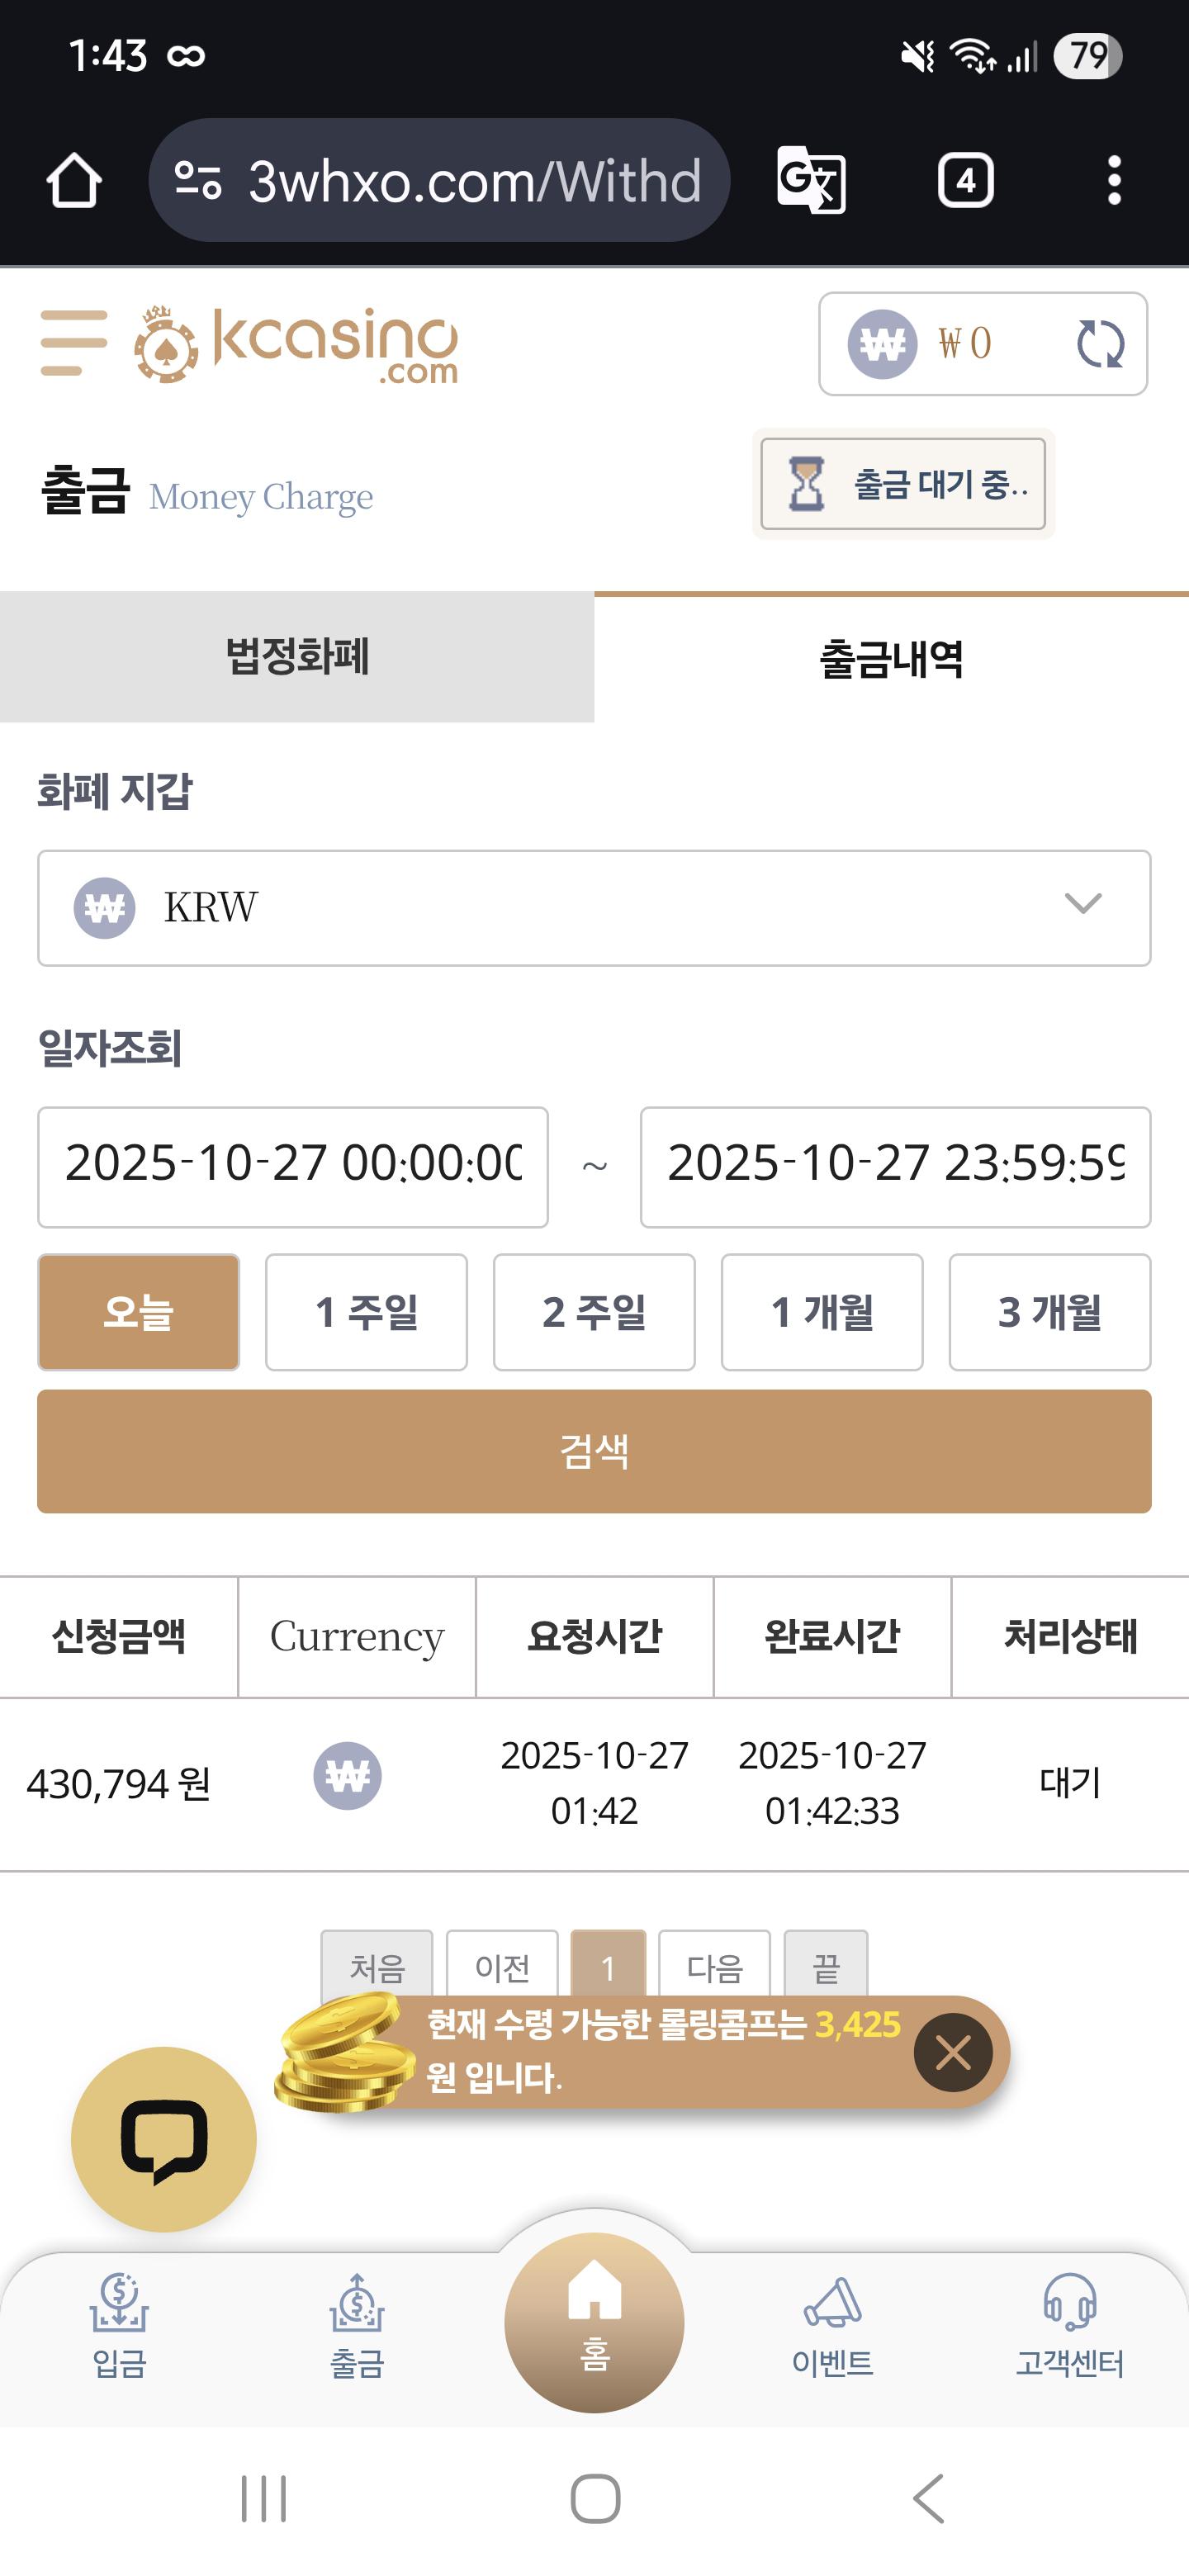This screenshot has width=1189, height=2576.
Task: Open 고객센터 customer center icon
Action: [x=1069, y=2327]
